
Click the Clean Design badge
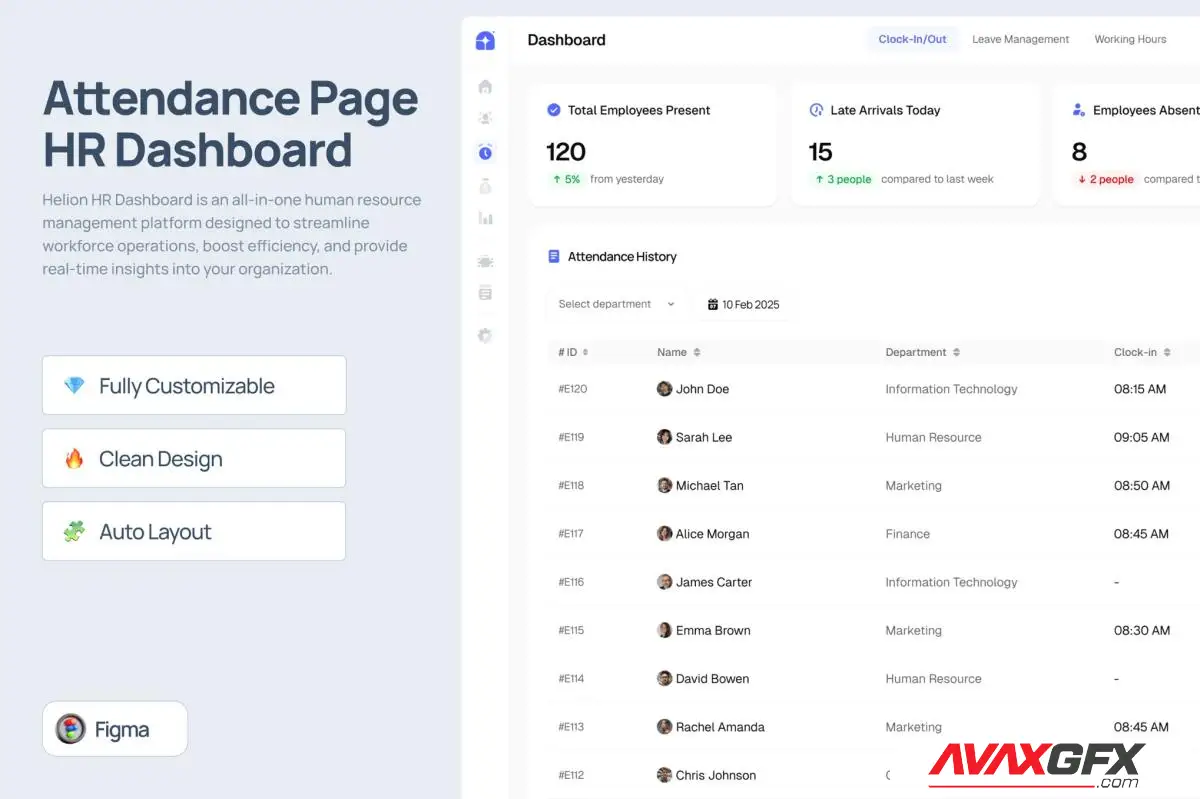(194, 459)
